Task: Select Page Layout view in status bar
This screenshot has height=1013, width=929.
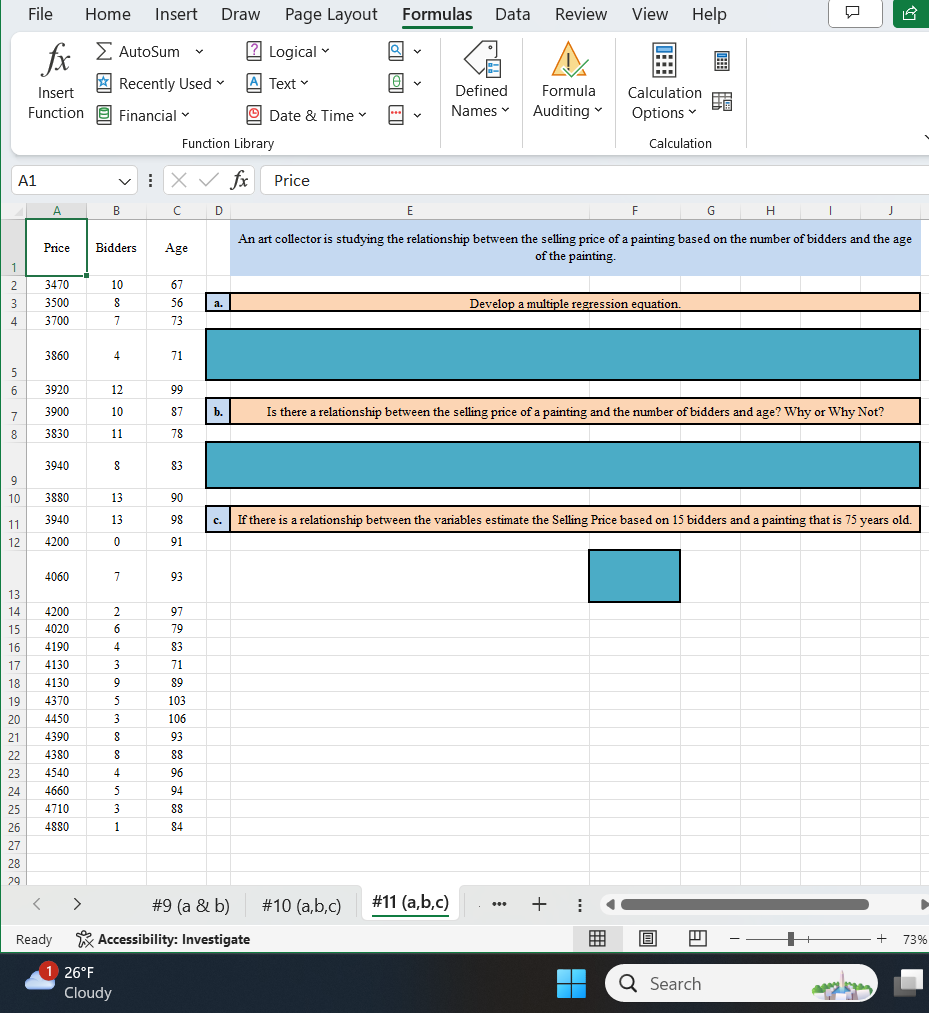Action: click(x=647, y=938)
